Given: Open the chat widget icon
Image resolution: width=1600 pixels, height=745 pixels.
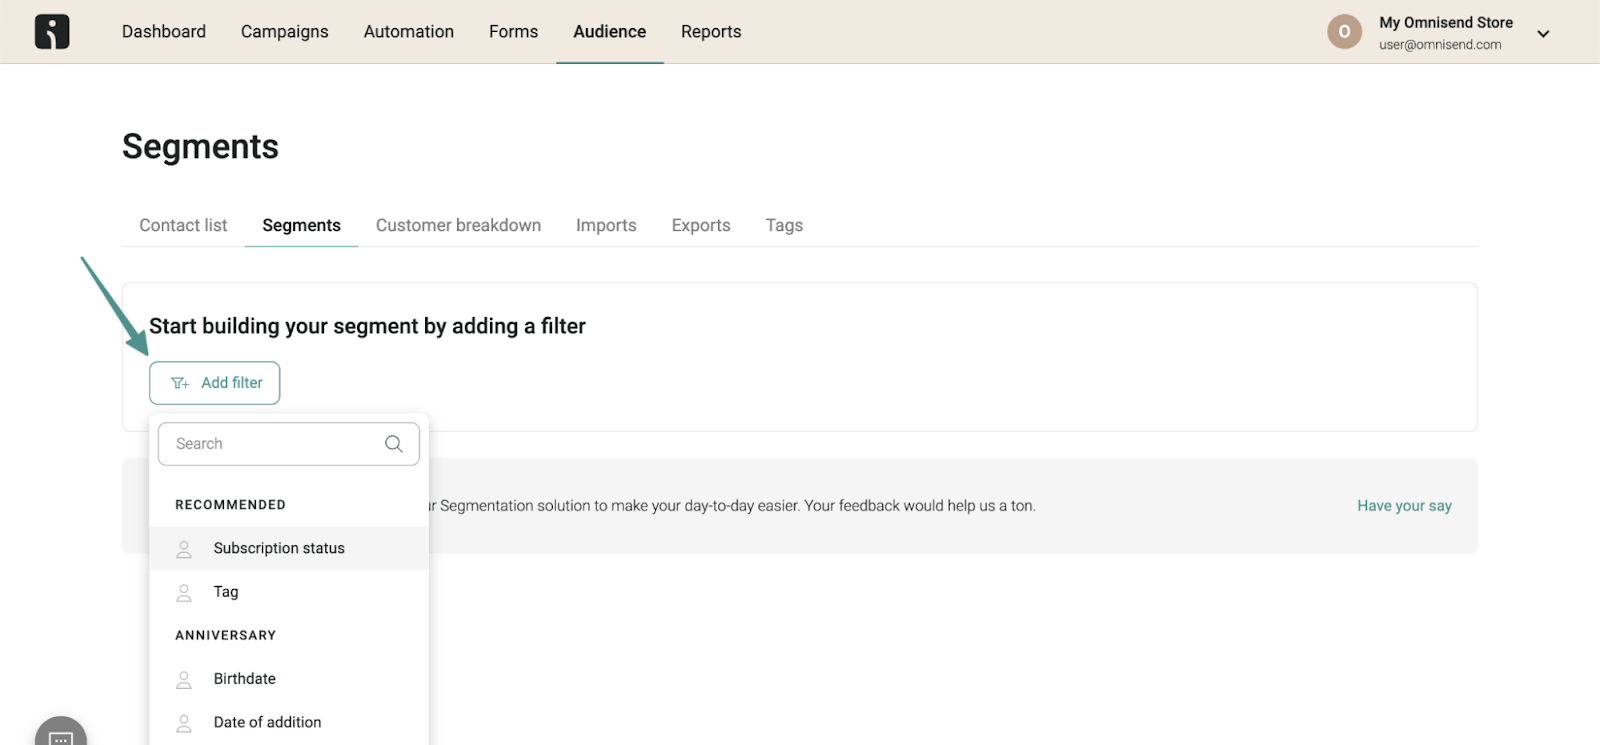Looking at the screenshot, I should 61,735.
